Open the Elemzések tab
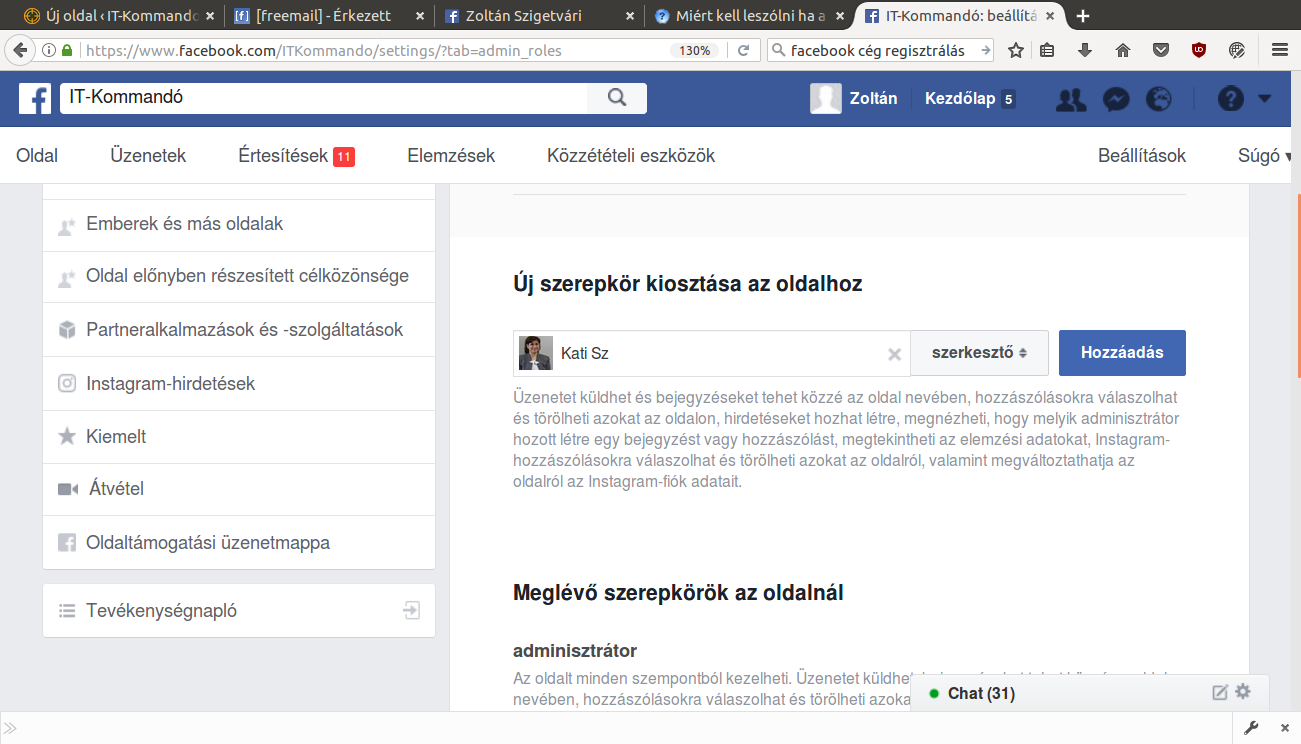 451,155
